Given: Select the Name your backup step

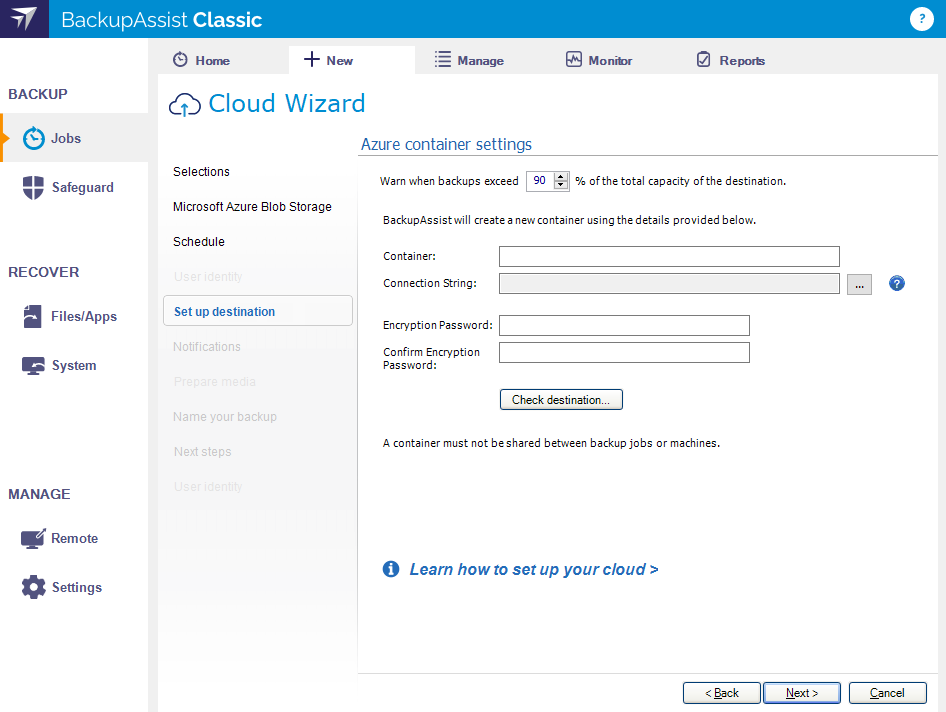Looking at the screenshot, I should point(225,416).
